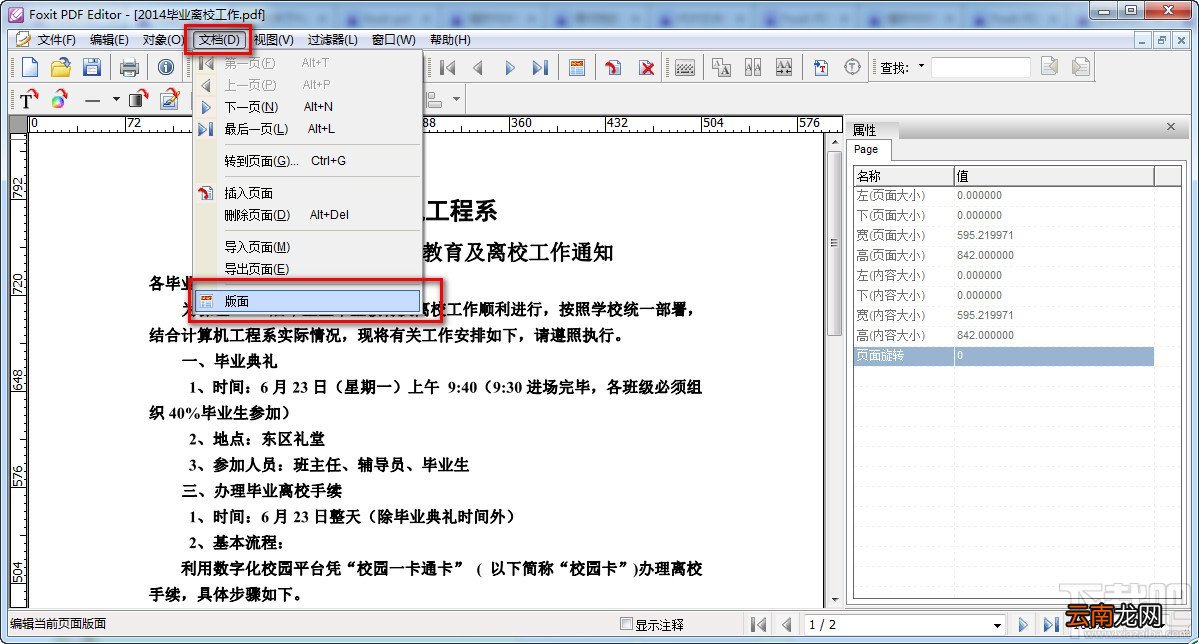
Task: Click the 文档(D) menu
Action: coord(219,40)
